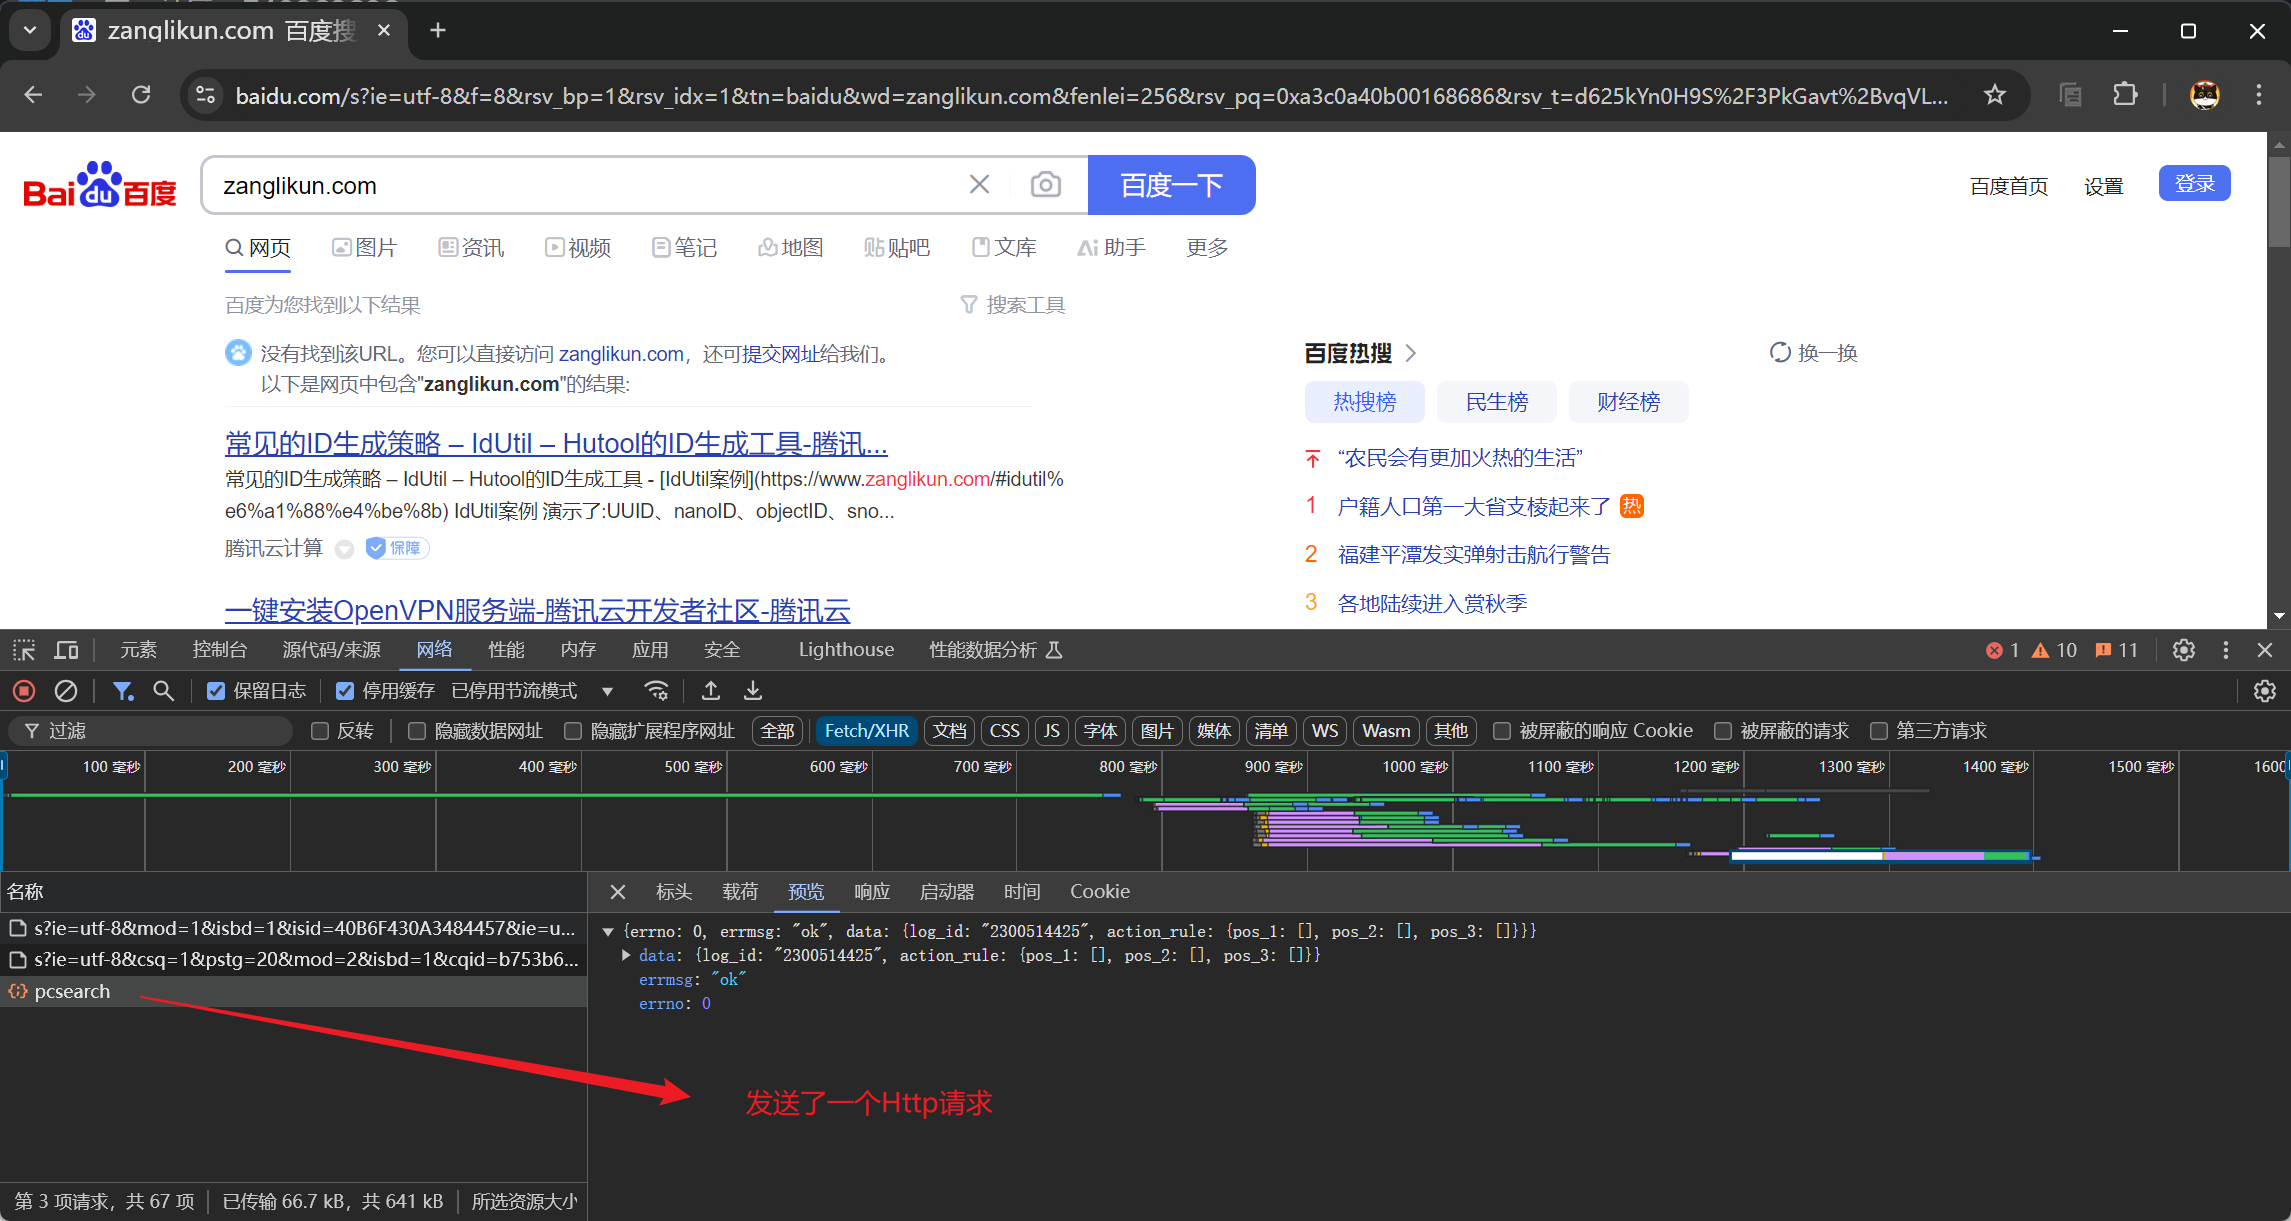Click the camera image search icon
The height and width of the screenshot is (1221, 2291).
[x=1045, y=185]
